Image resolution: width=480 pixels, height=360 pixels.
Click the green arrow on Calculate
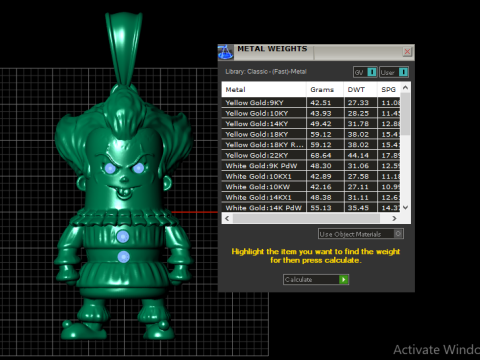tap(344, 279)
